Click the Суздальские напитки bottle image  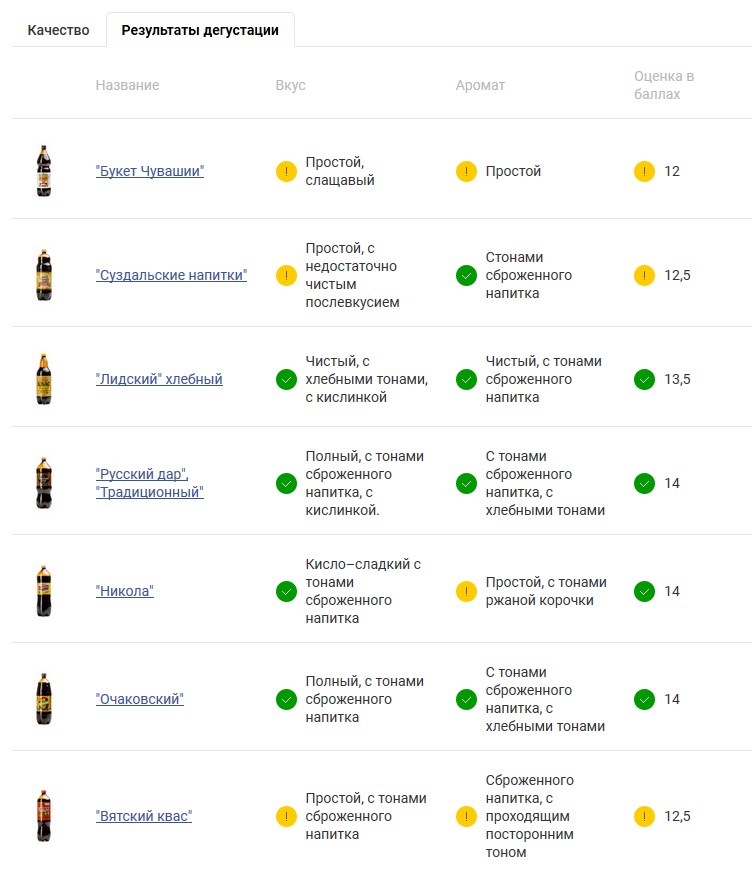click(x=44, y=275)
